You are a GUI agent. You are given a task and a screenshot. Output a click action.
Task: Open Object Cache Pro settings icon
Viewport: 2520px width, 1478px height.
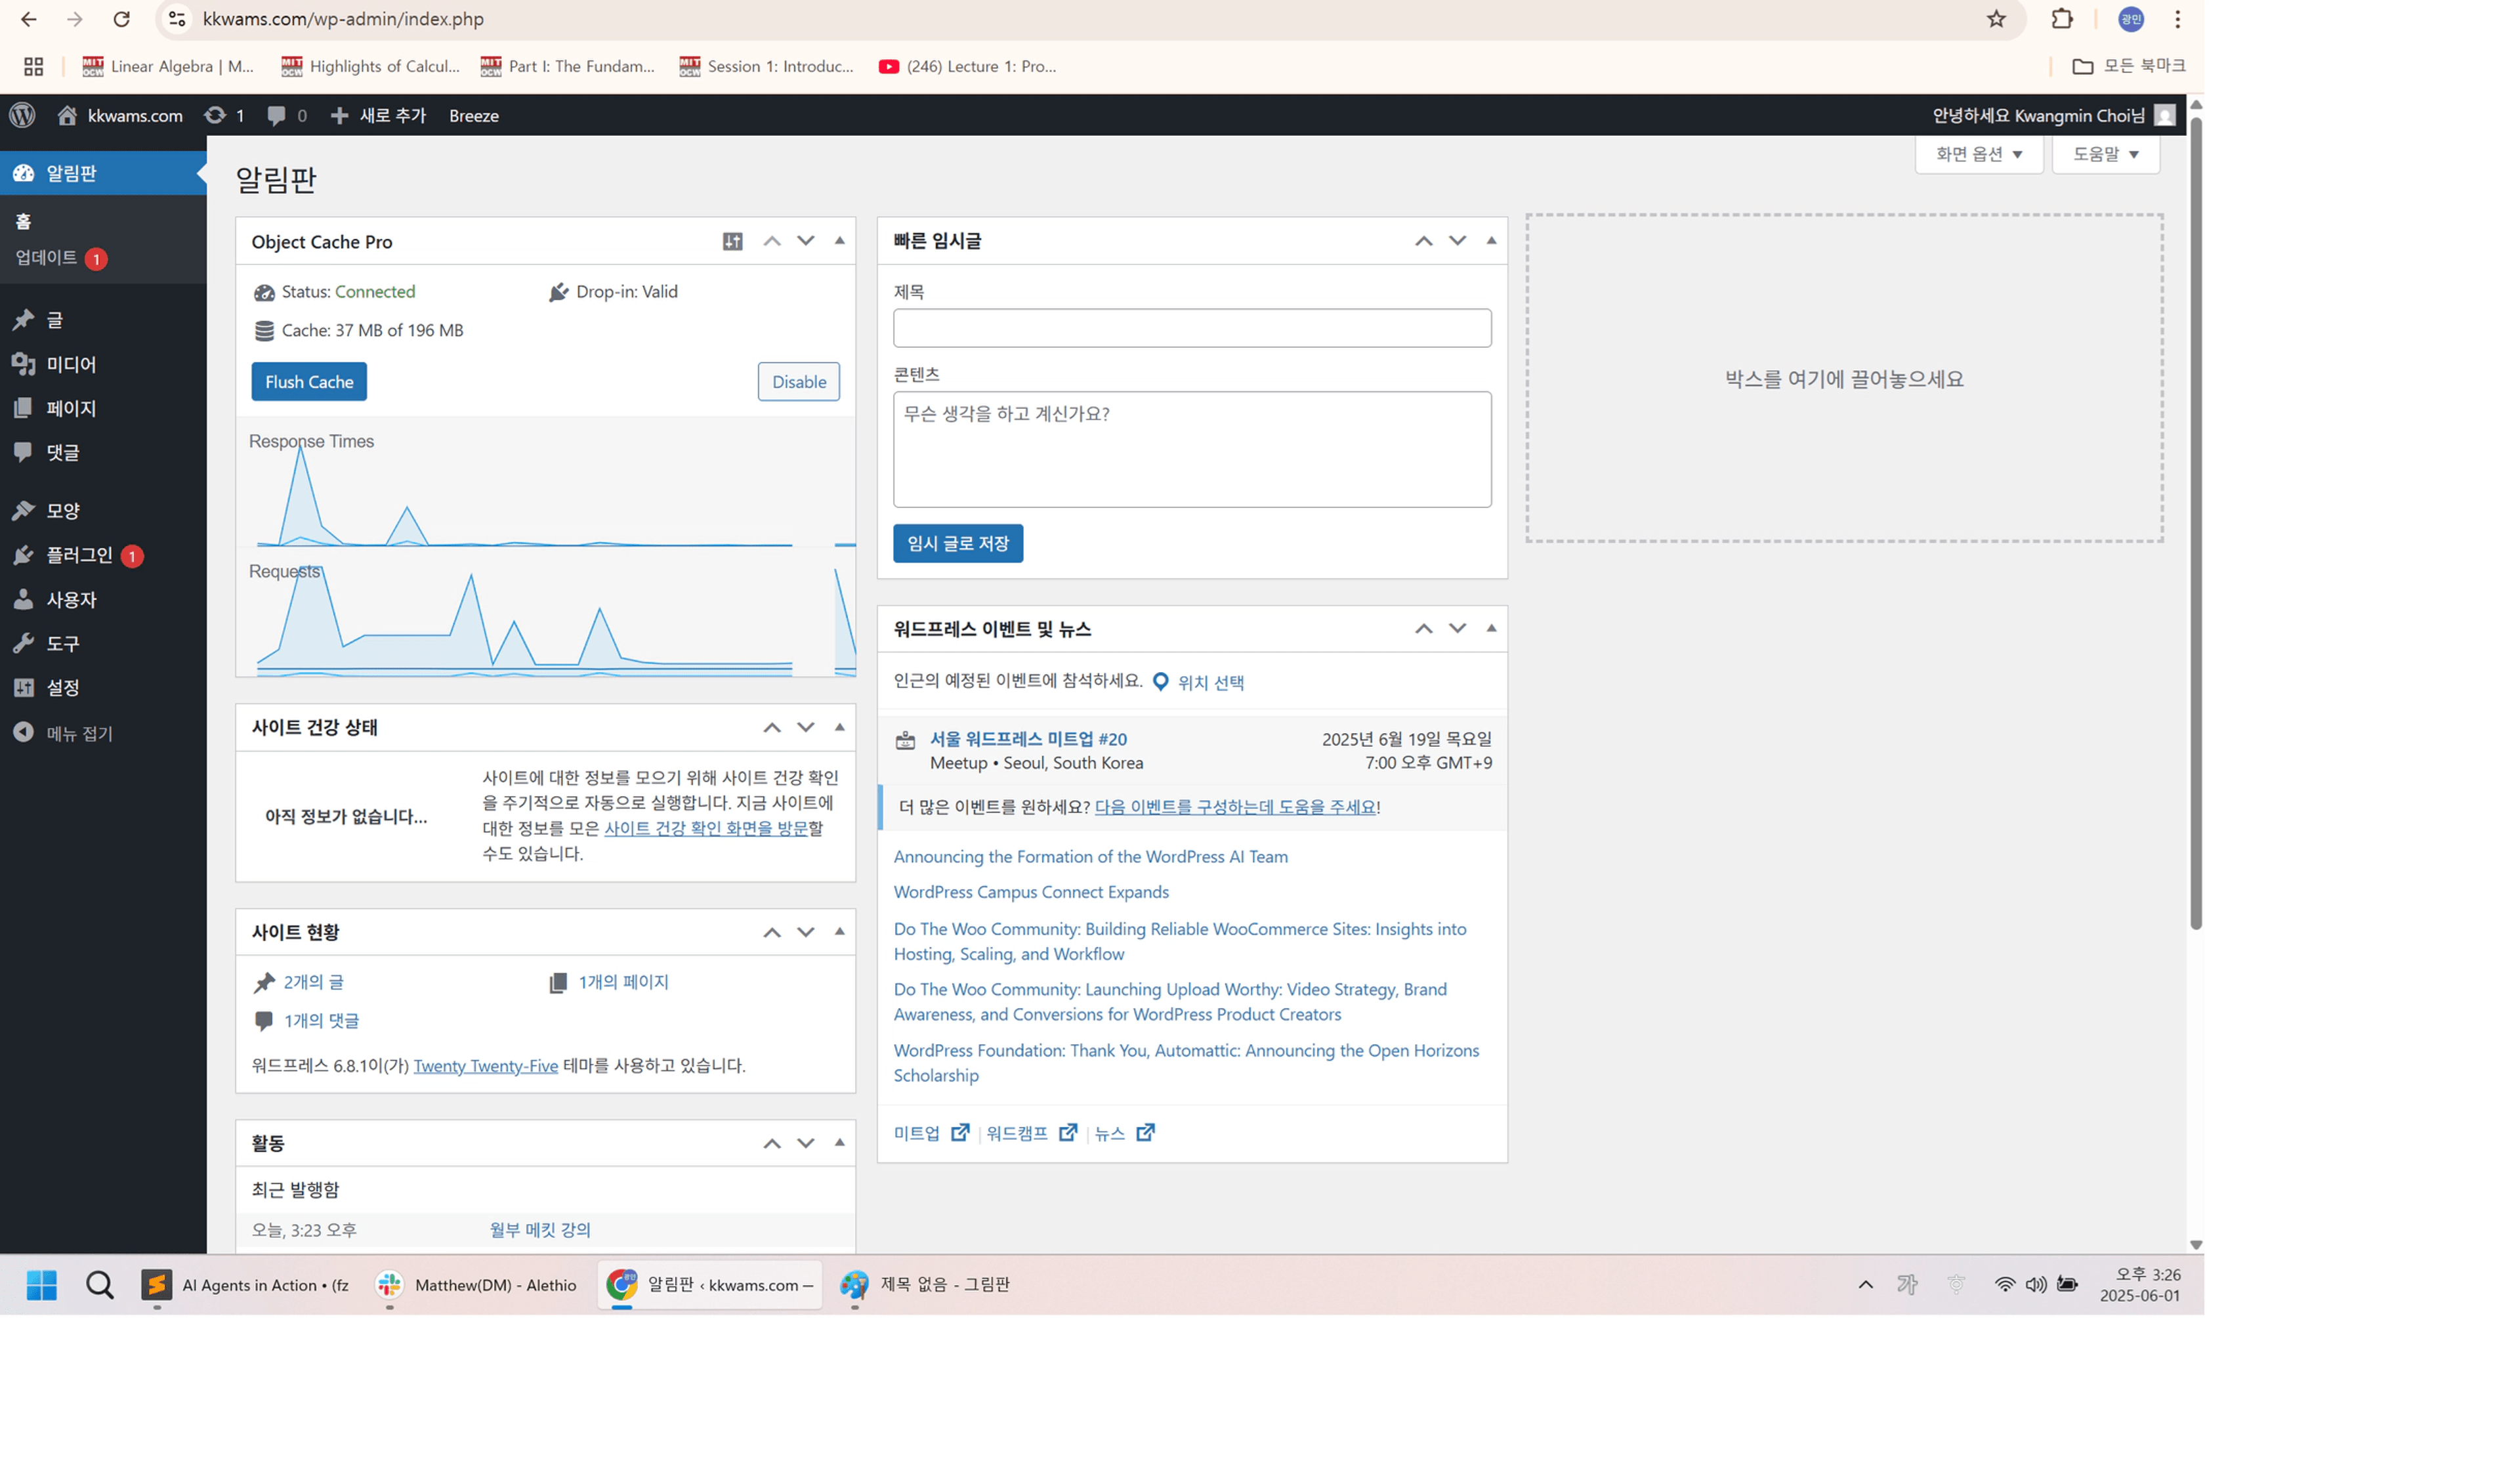coord(732,241)
